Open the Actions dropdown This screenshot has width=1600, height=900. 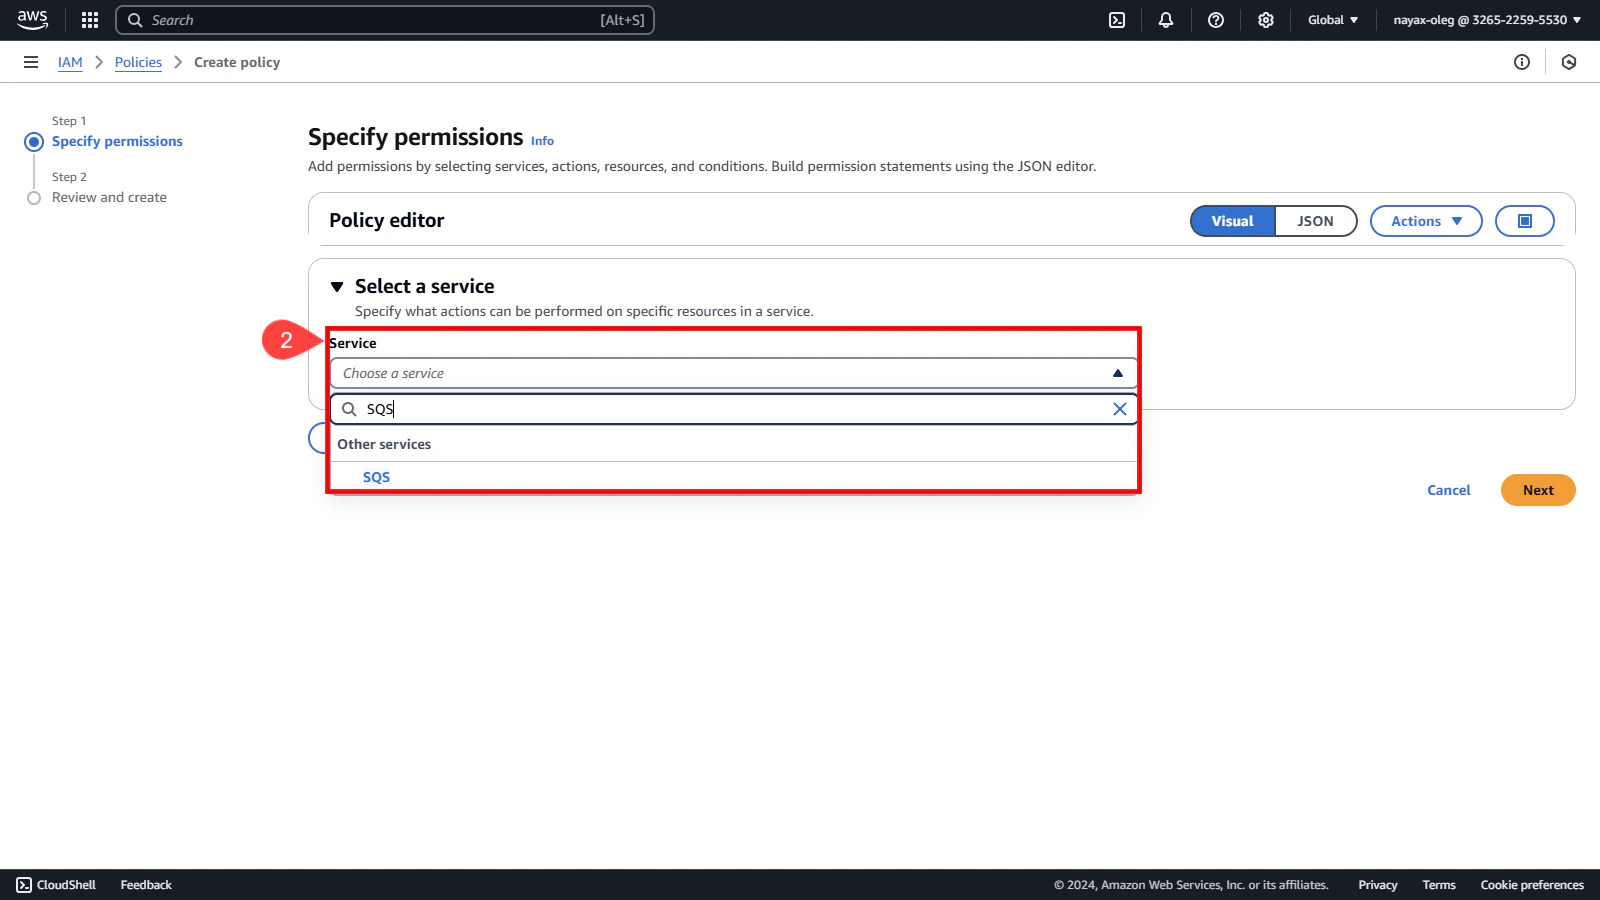coord(1426,221)
